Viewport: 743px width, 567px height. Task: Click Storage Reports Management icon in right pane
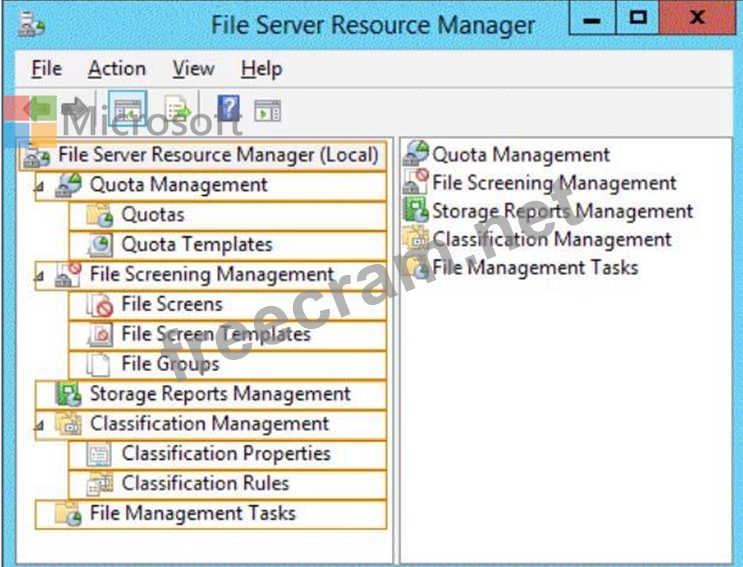[416, 210]
